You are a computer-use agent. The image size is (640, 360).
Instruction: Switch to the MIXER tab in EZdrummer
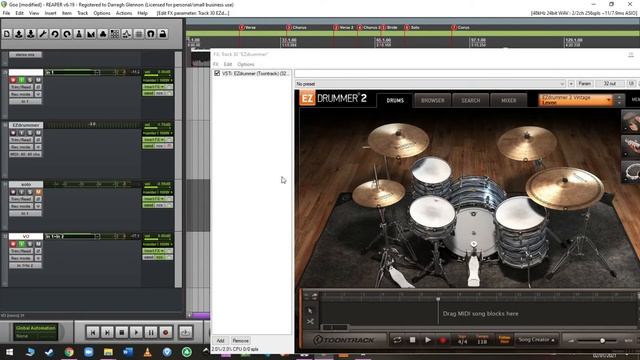point(509,100)
